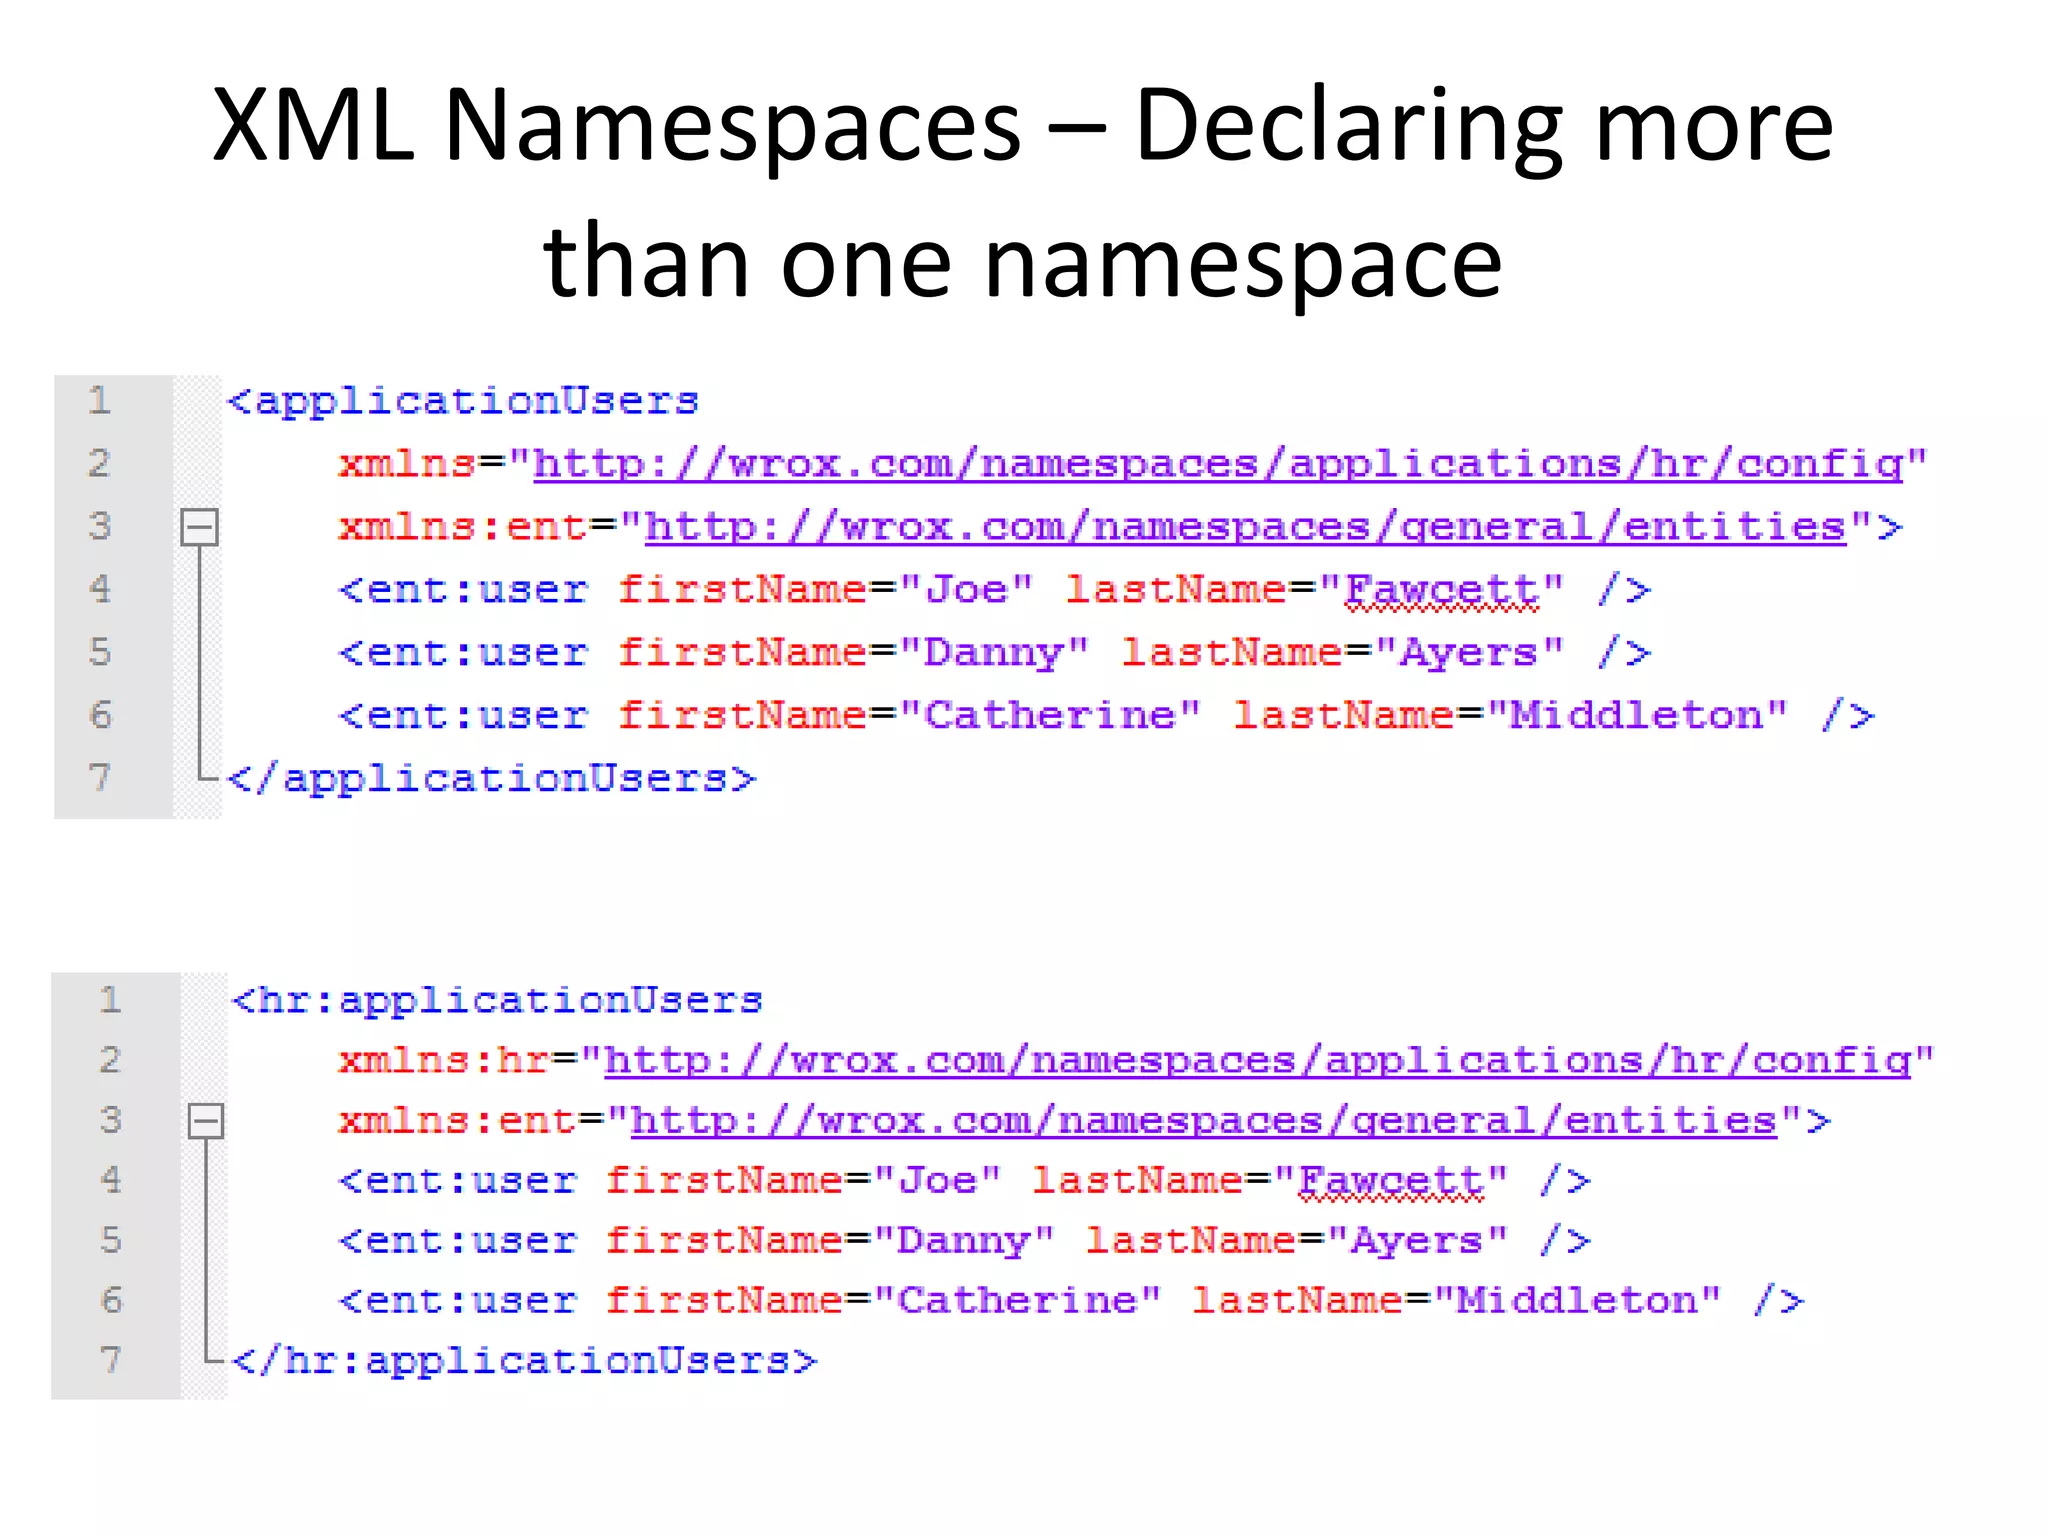
Task: Open the applications/hr/config link in top code
Action: (x=1218, y=464)
